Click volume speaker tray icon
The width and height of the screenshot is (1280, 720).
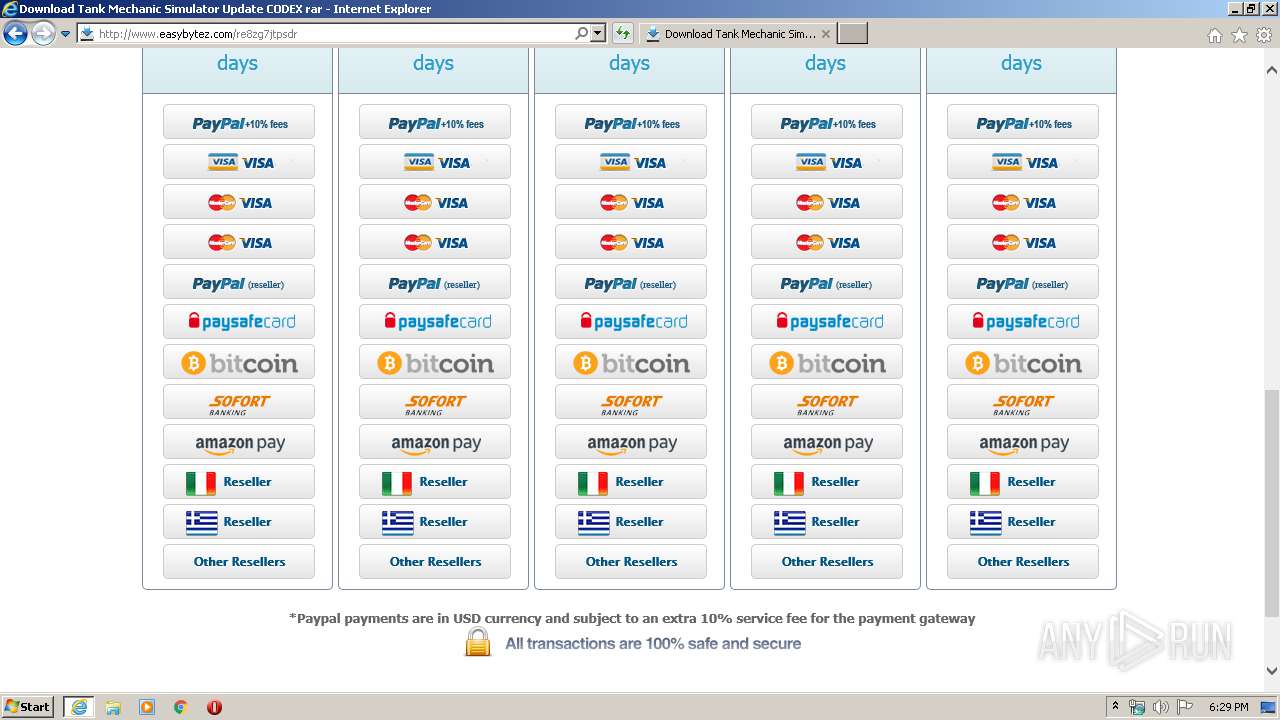(x=1161, y=707)
